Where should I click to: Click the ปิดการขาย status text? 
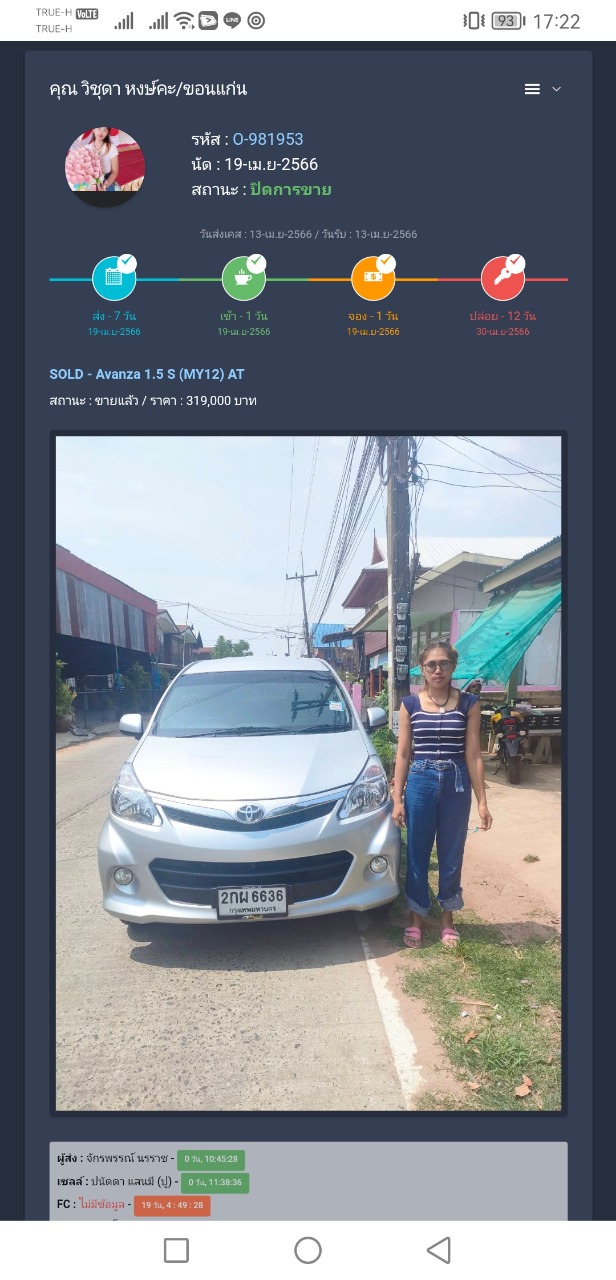pyautogui.click(x=291, y=190)
